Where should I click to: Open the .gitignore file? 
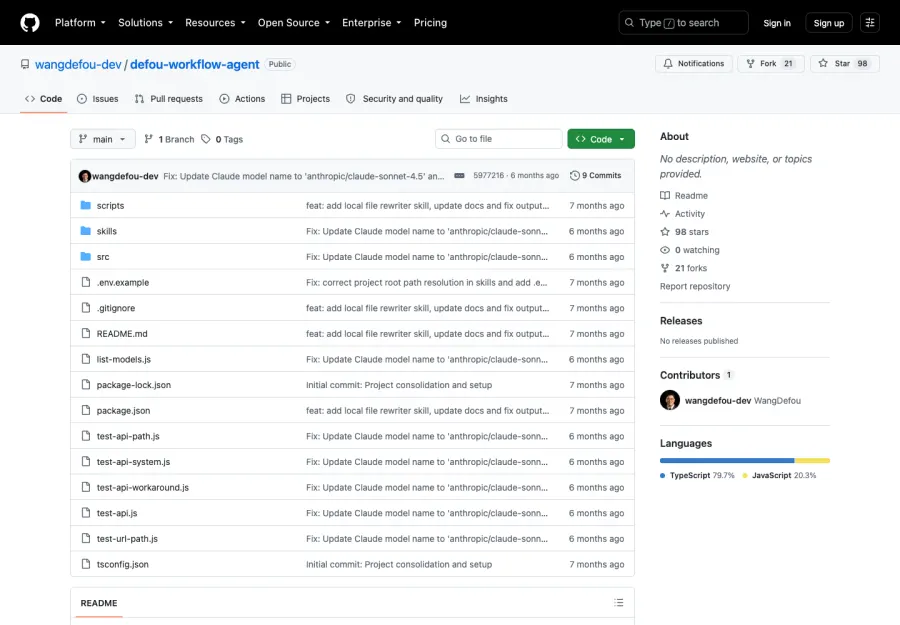click(x=116, y=308)
